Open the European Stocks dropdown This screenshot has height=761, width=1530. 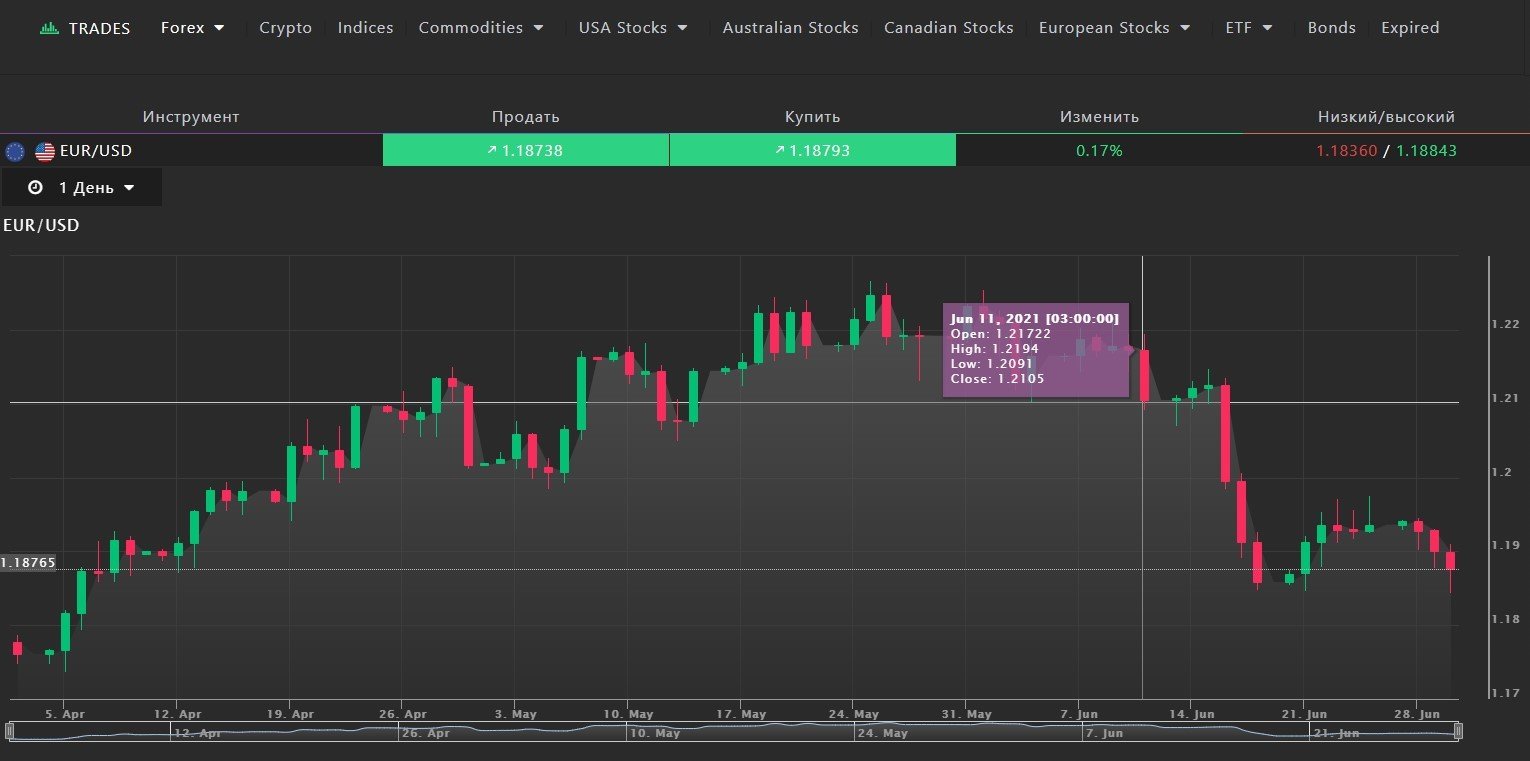click(1114, 28)
